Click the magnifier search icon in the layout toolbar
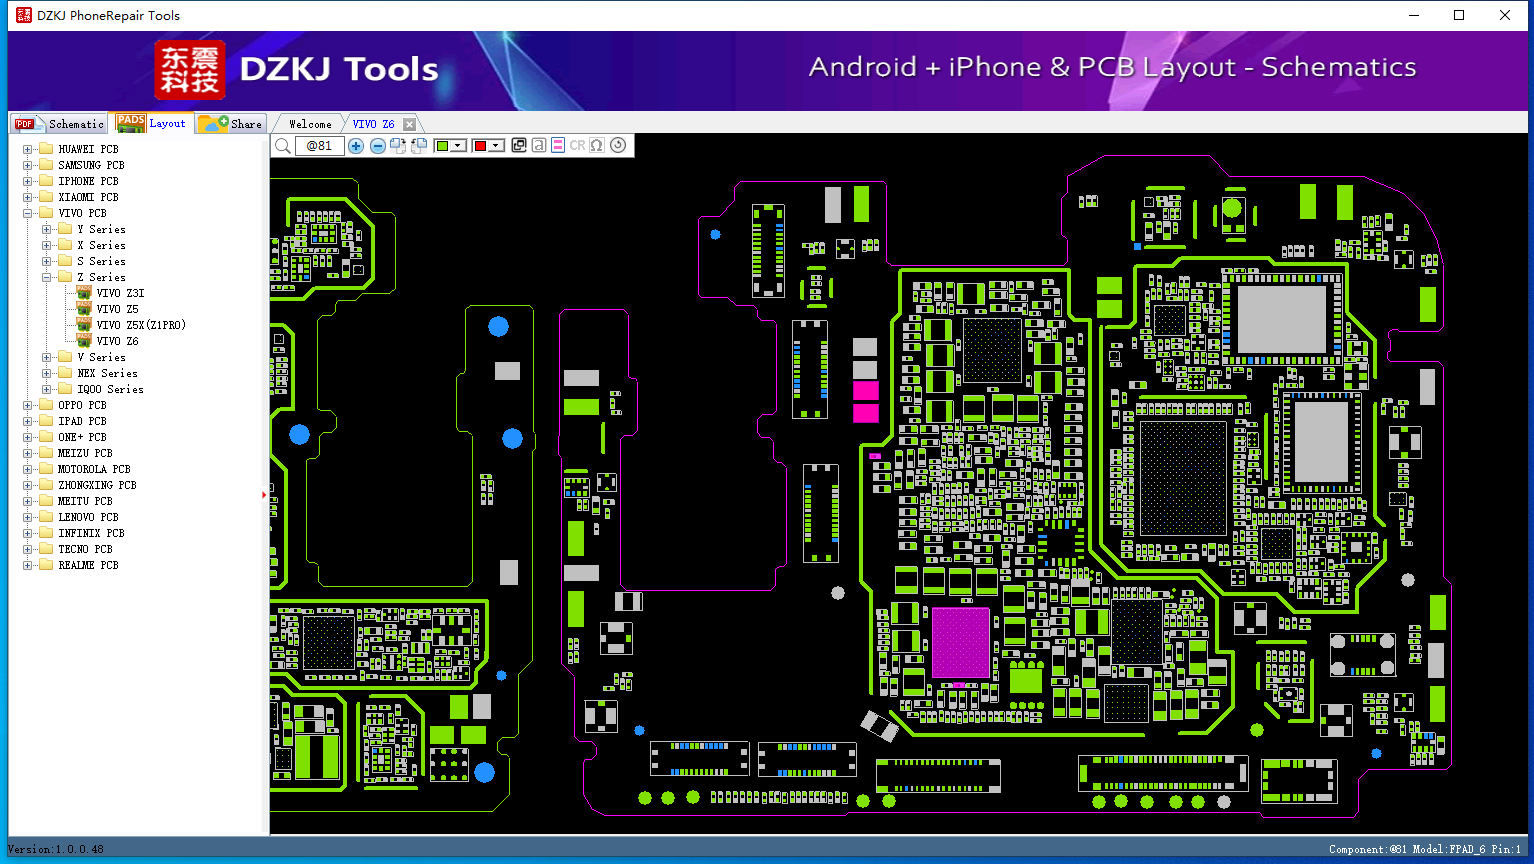The width and height of the screenshot is (1534, 864). (283, 146)
